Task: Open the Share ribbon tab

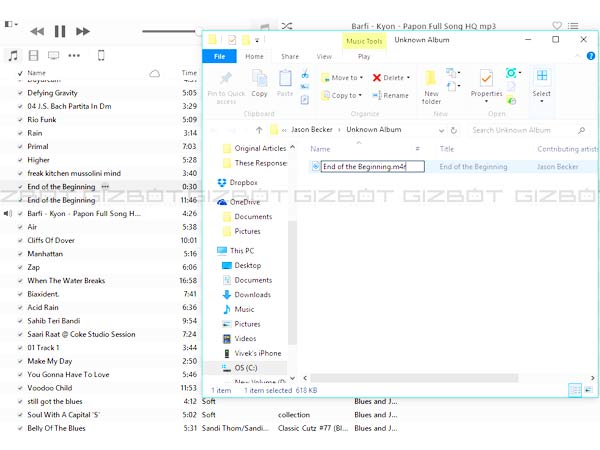Action: [x=289, y=57]
